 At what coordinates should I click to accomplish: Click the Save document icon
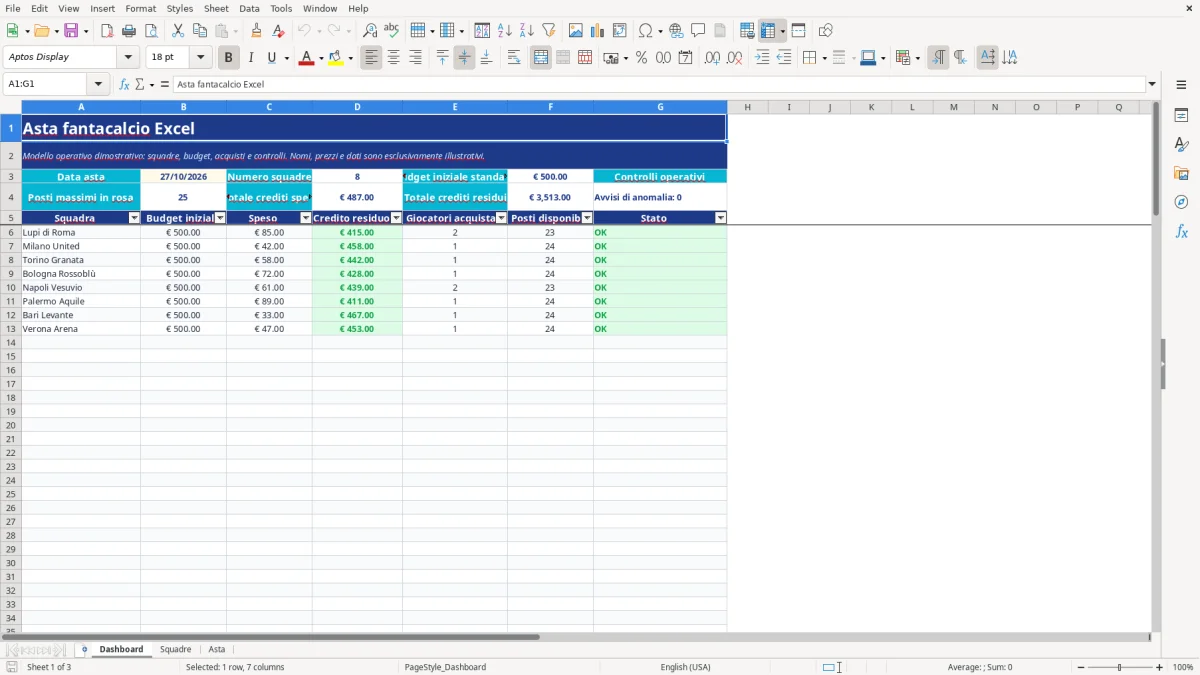[71, 31]
